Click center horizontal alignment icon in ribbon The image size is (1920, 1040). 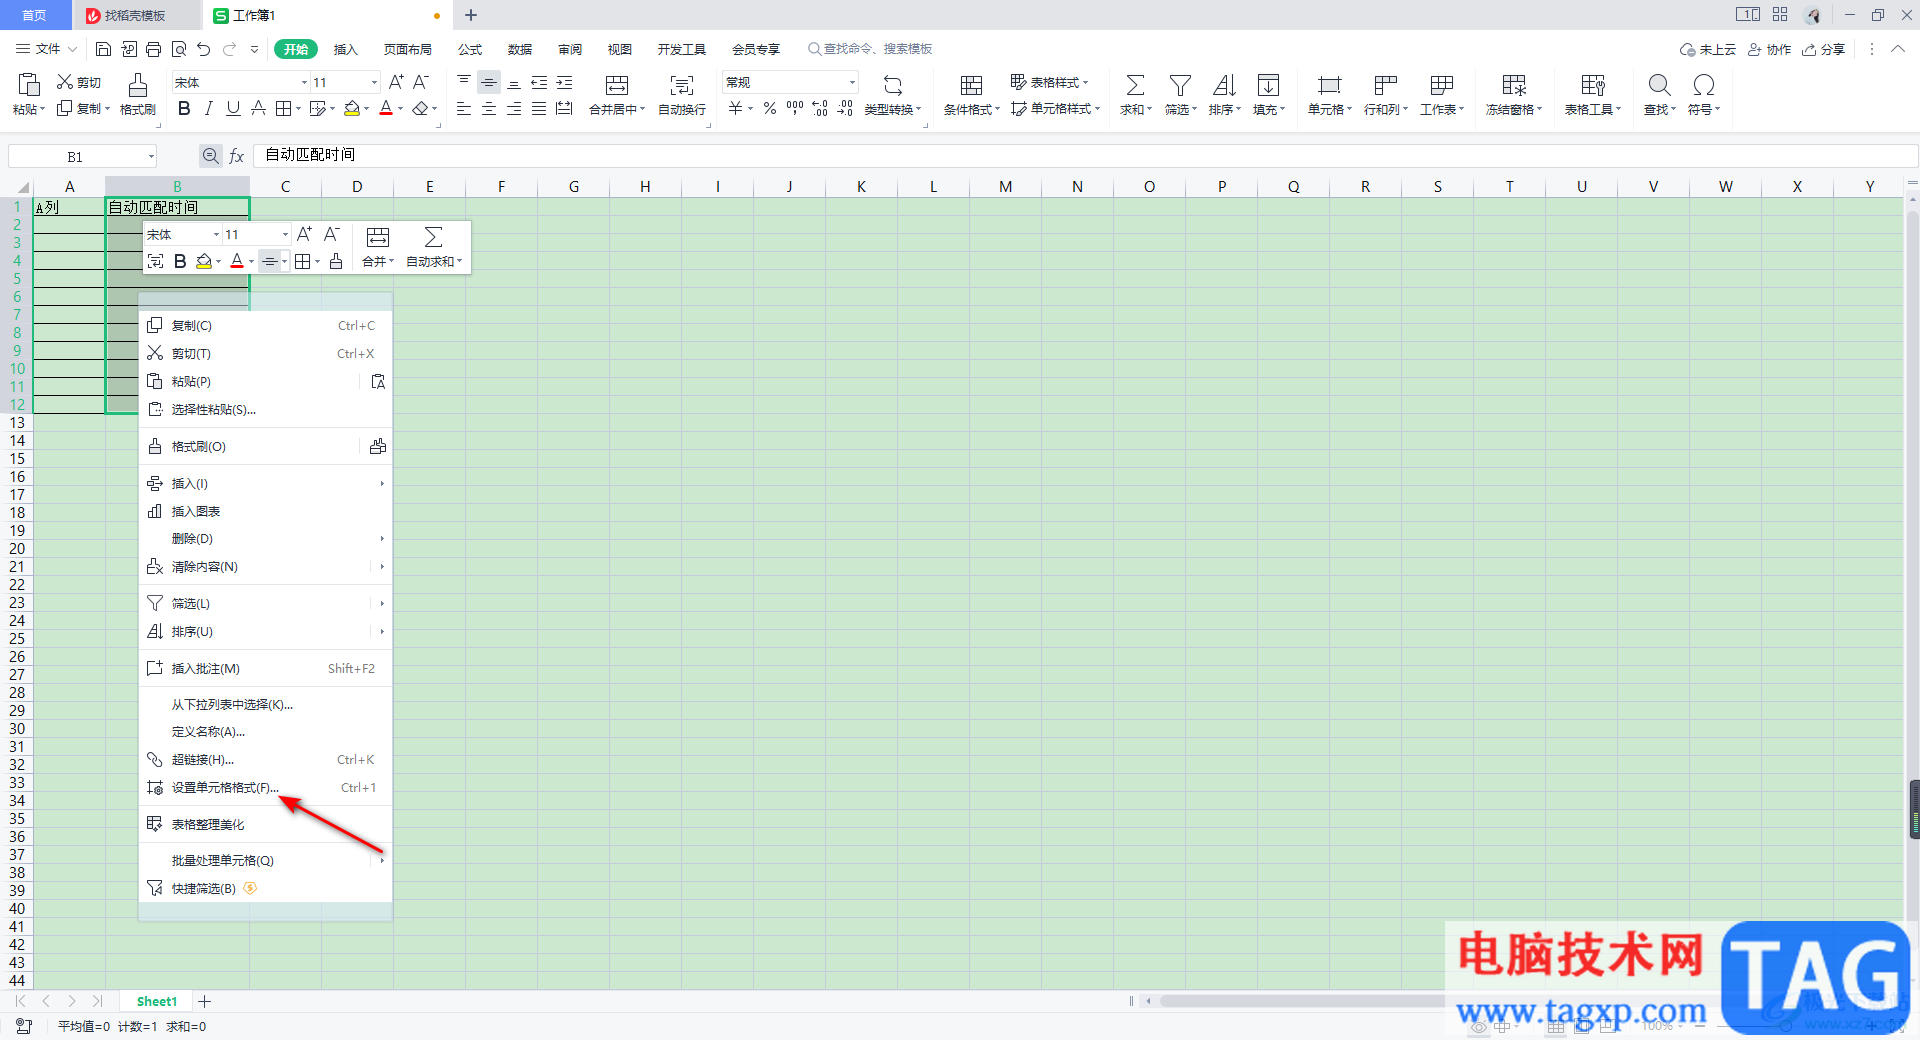coord(489,108)
